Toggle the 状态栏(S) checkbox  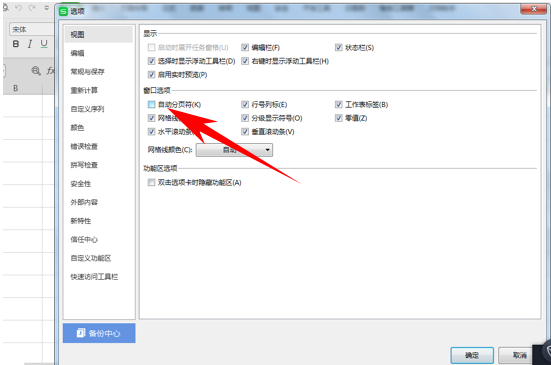pos(339,47)
